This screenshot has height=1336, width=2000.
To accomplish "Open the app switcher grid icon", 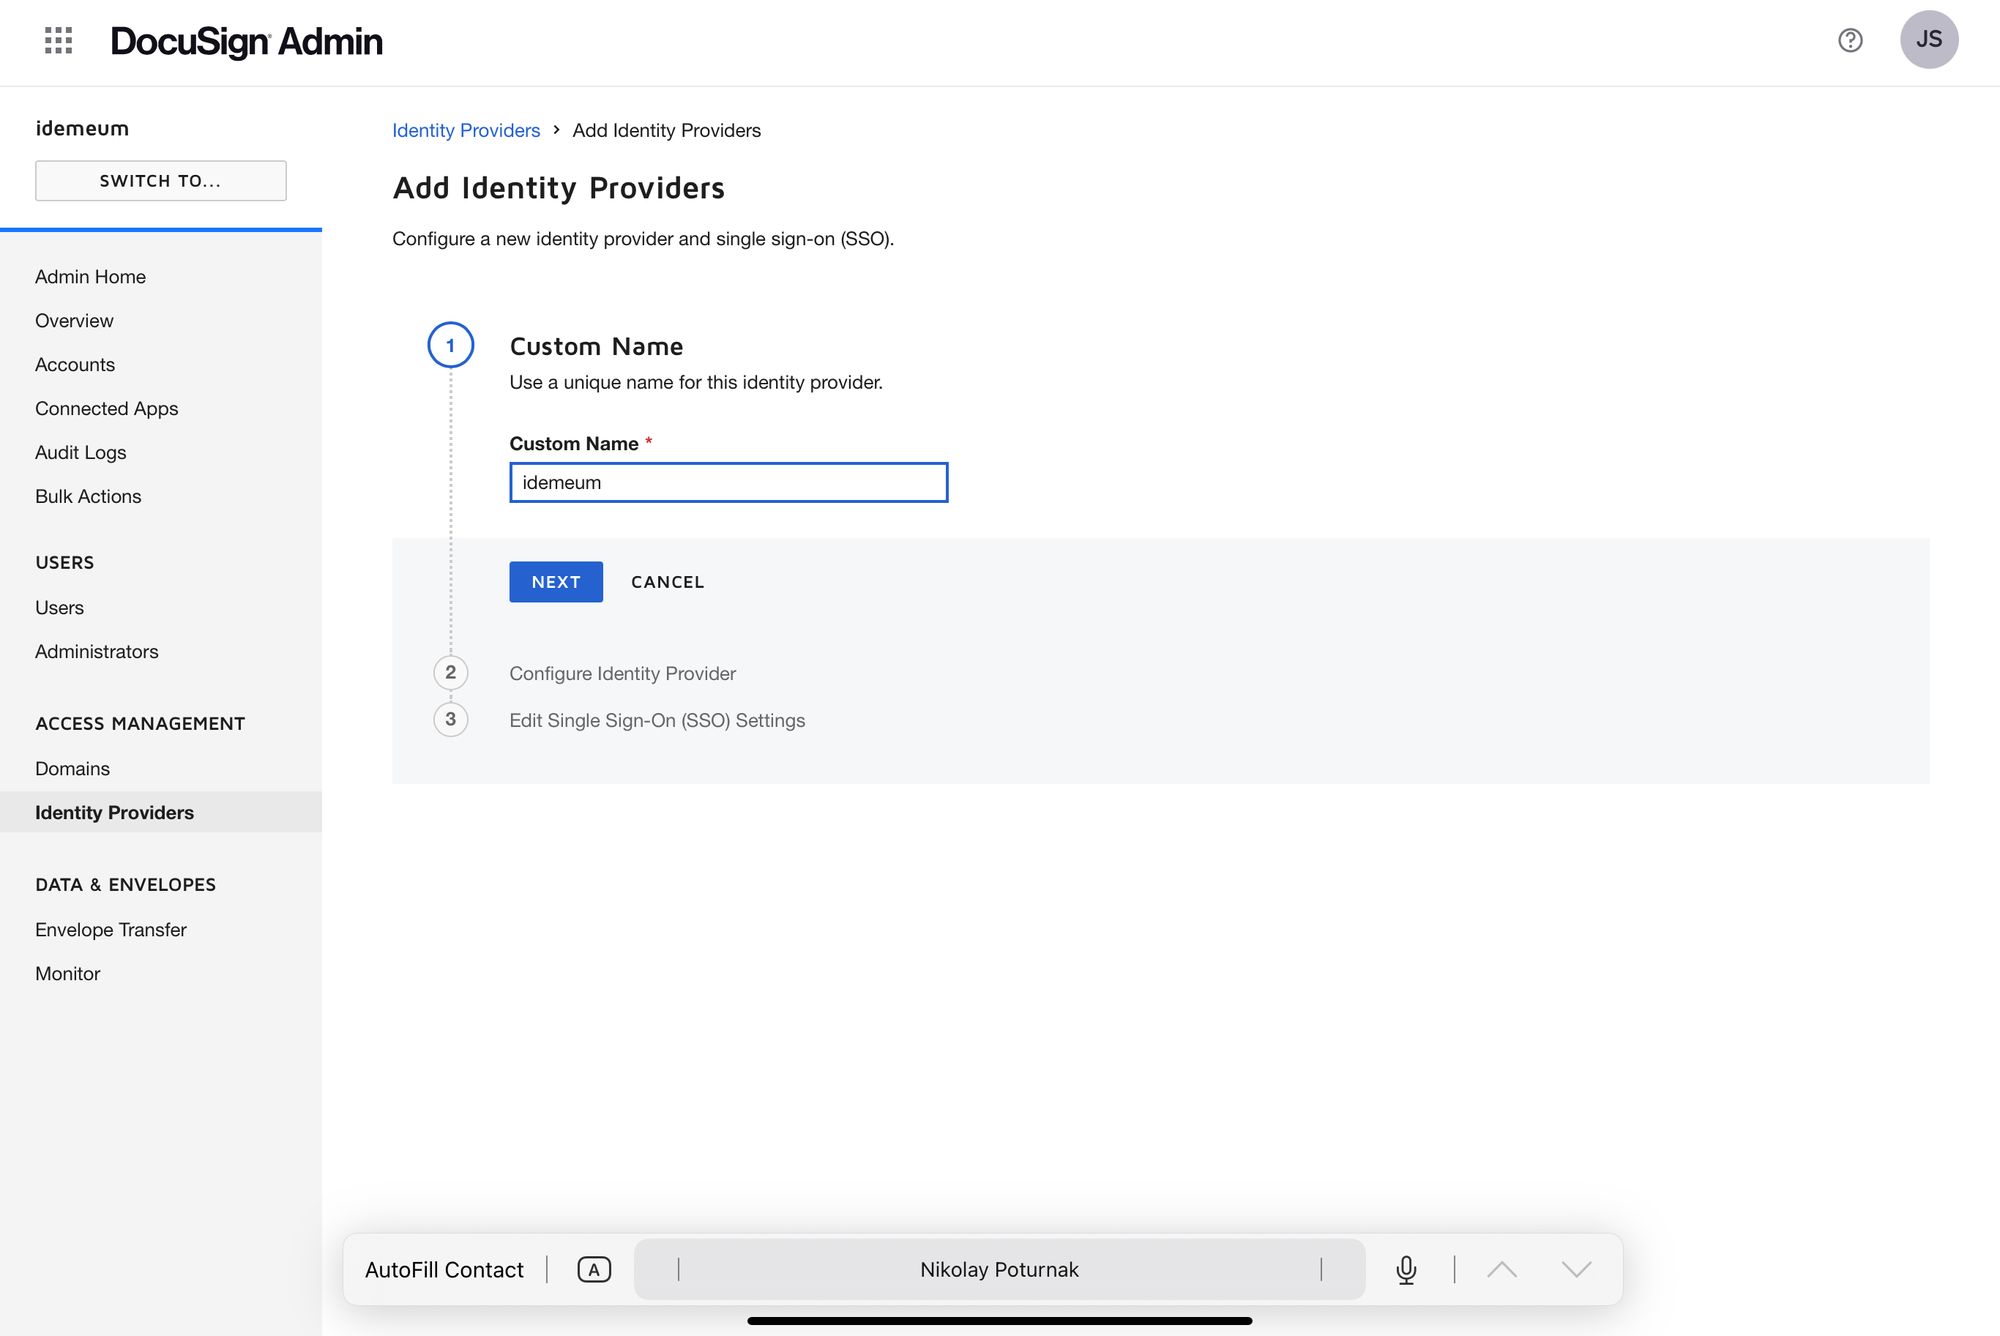I will tap(59, 40).
